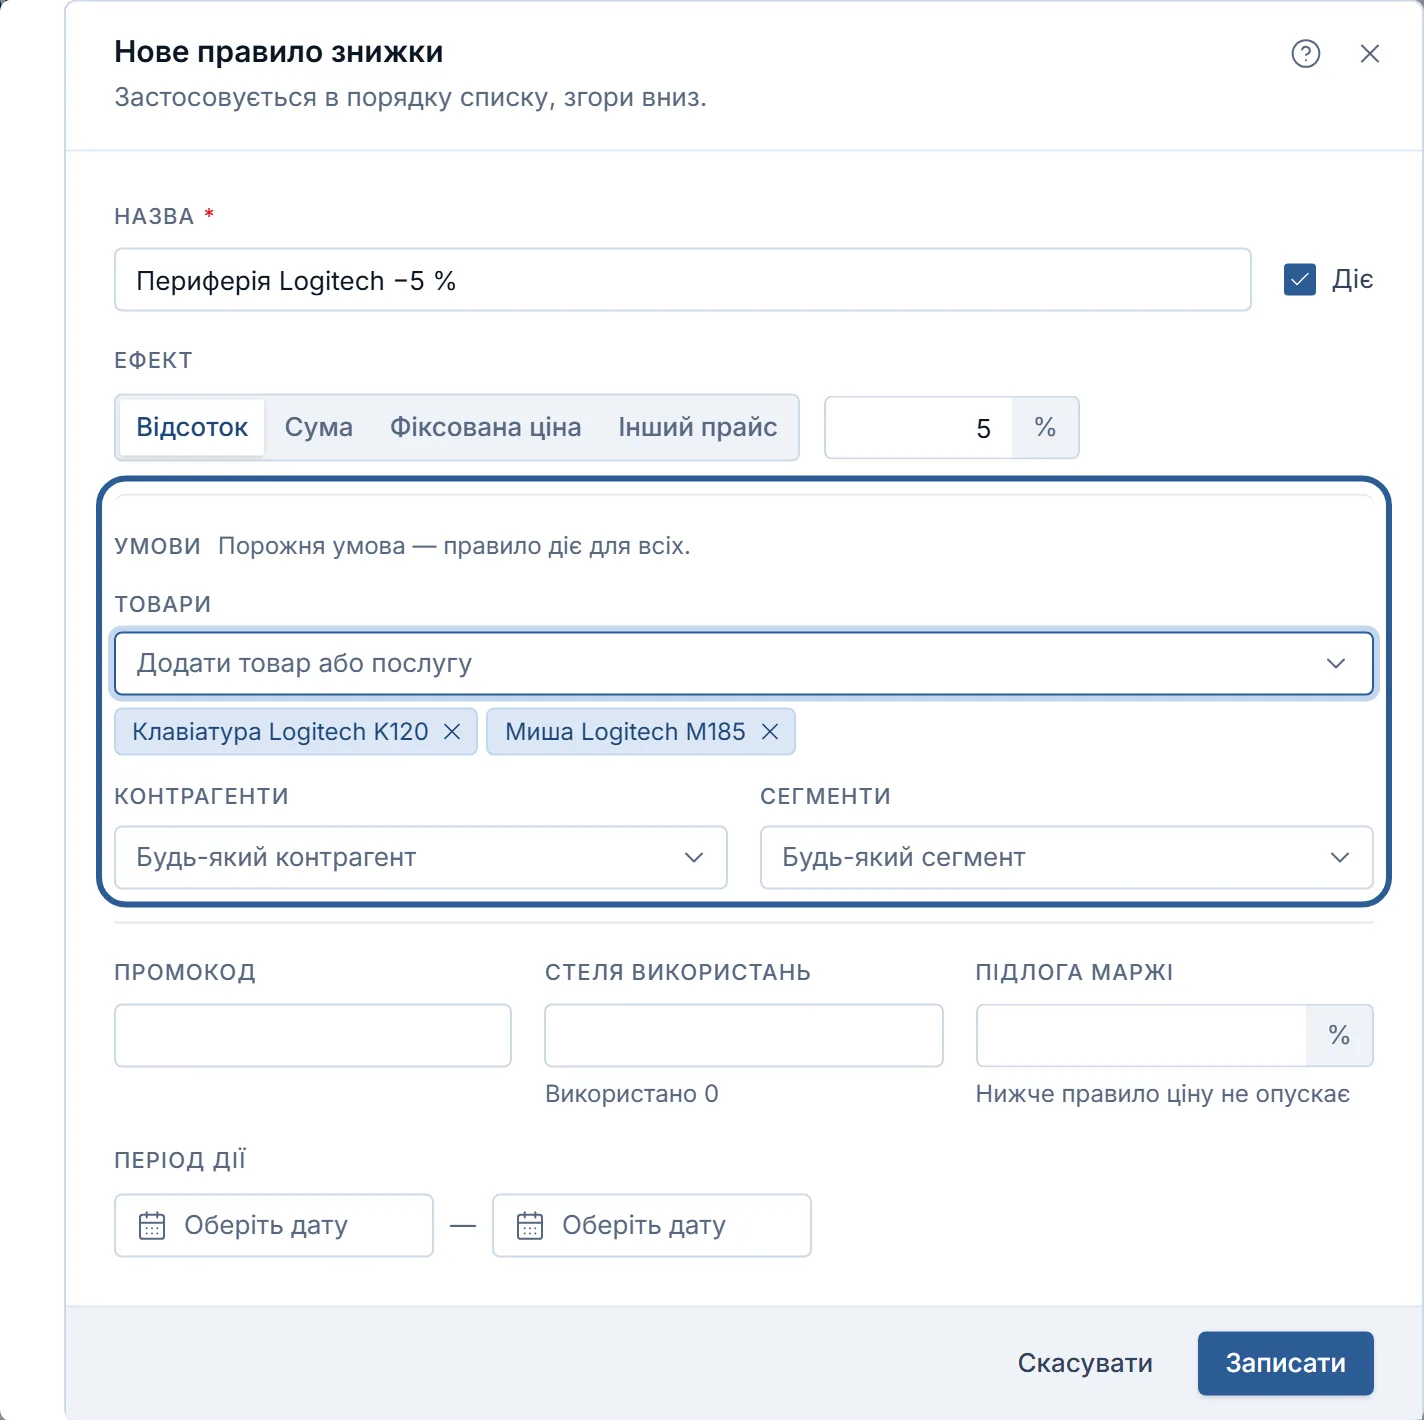Remove the Клавіатура Logitech K120 tag

(x=452, y=732)
